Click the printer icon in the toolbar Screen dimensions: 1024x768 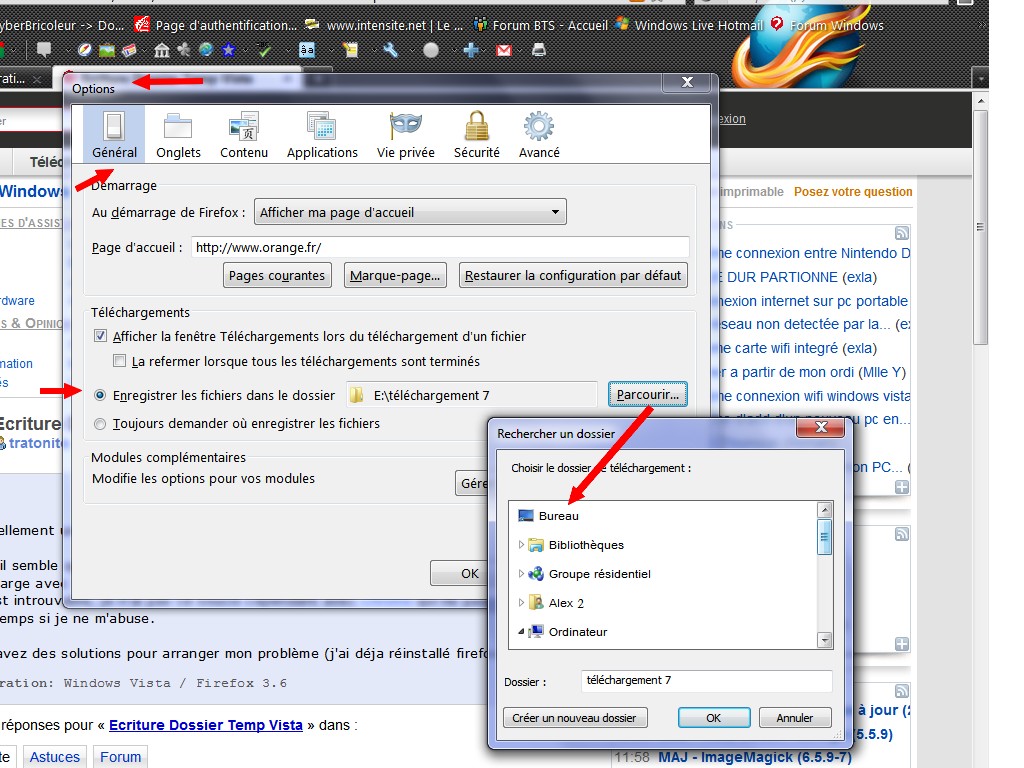(x=539, y=49)
